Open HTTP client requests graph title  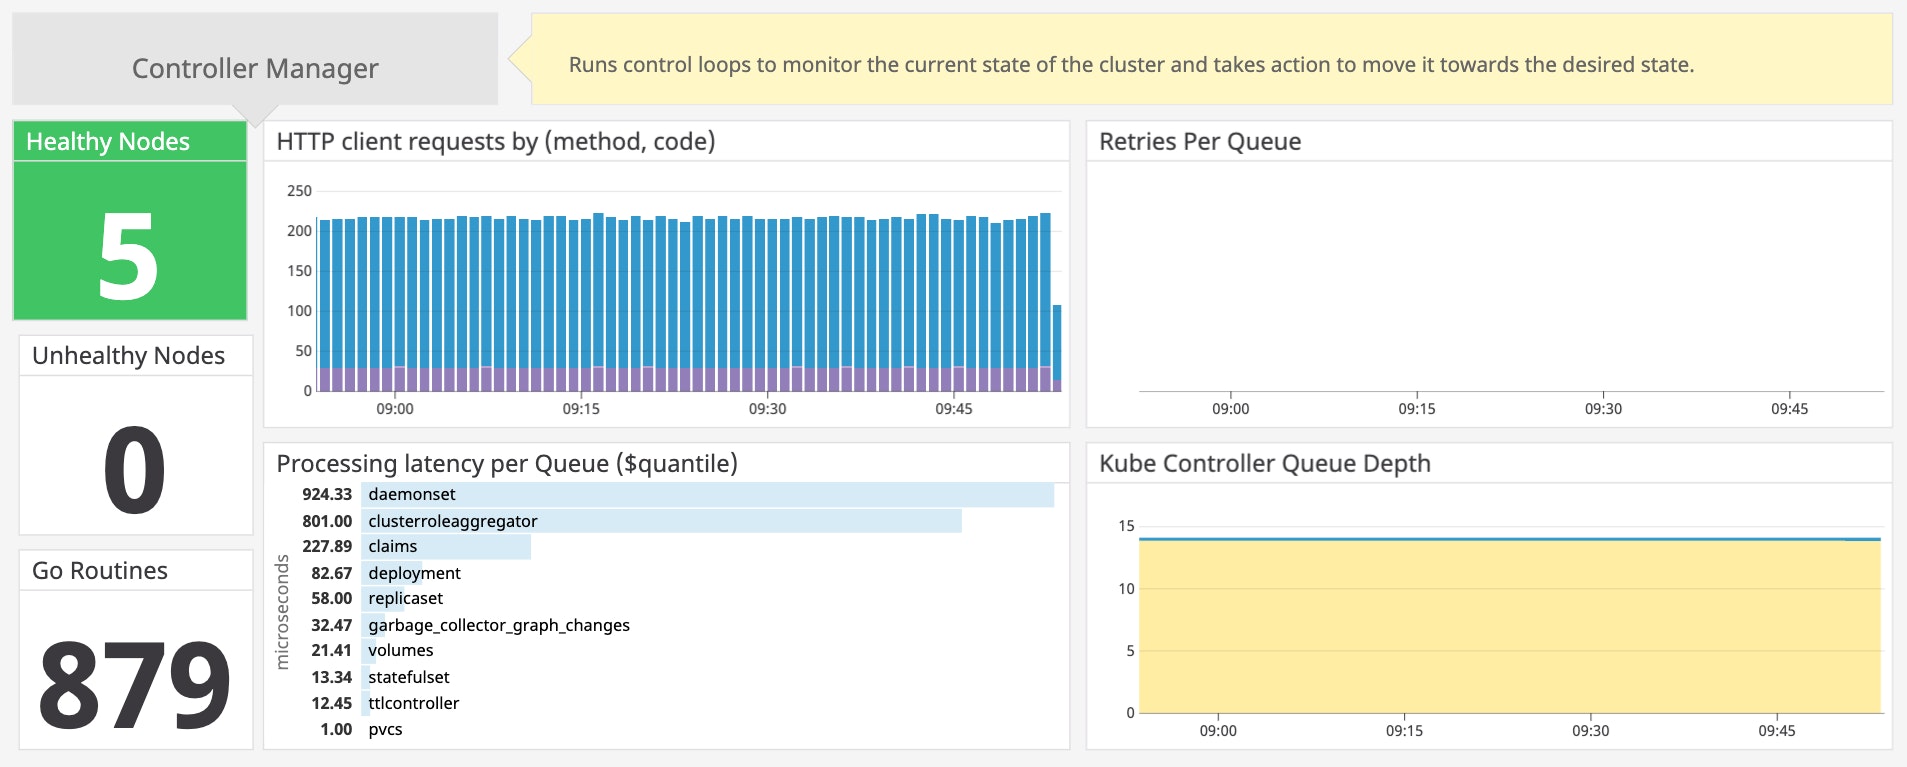pyautogui.click(x=495, y=142)
